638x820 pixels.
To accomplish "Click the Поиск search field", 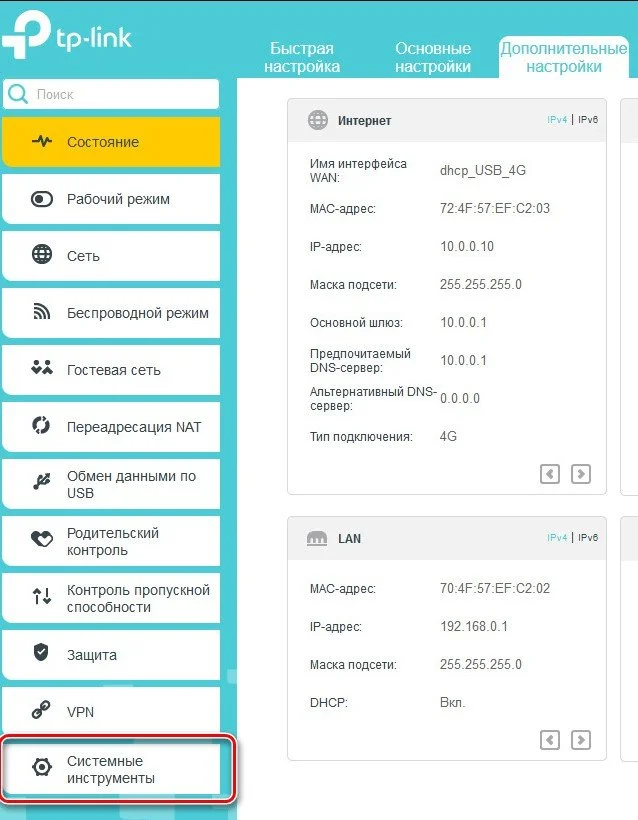I will 111,94.
